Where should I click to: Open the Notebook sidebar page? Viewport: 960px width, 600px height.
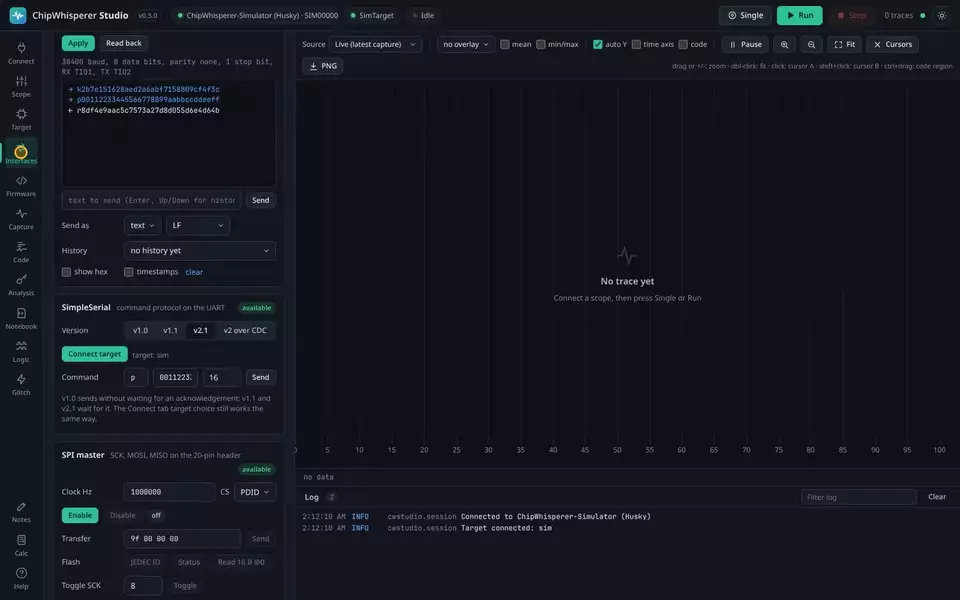21,318
